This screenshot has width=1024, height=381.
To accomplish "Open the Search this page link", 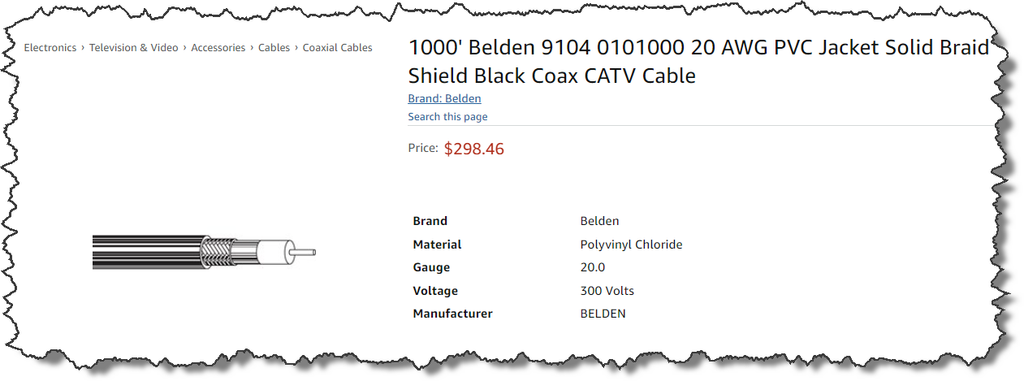I will point(448,117).
